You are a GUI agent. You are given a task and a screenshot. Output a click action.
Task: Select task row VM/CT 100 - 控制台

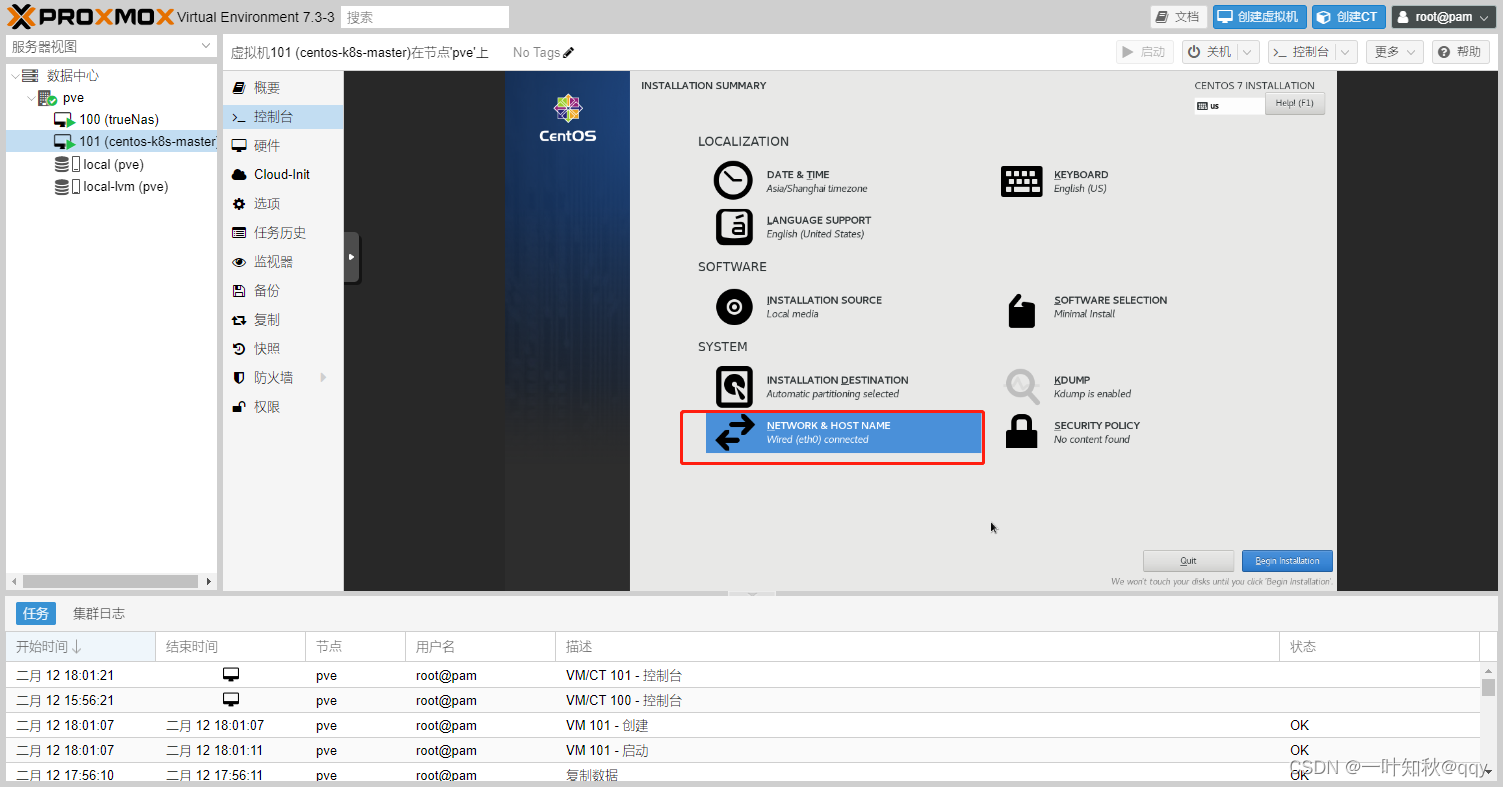pos(743,700)
